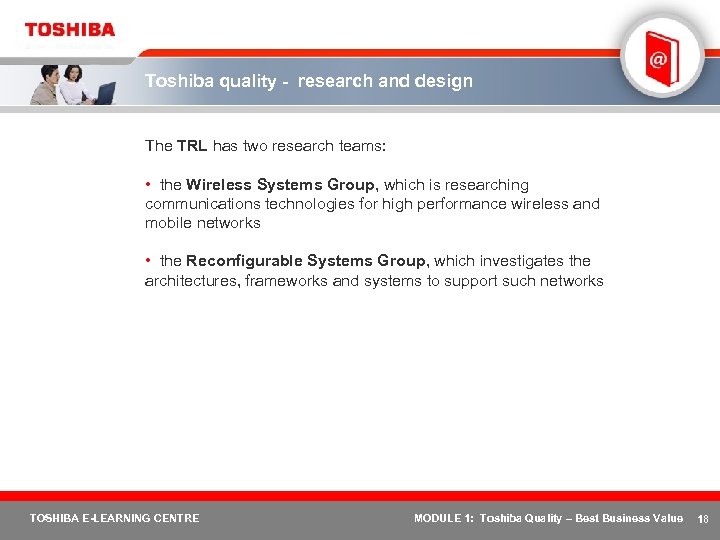Image resolution: width=720 pixels, height=540 pixels.
Task: Click the red Toshiba logo
Action: coord(70,30)
